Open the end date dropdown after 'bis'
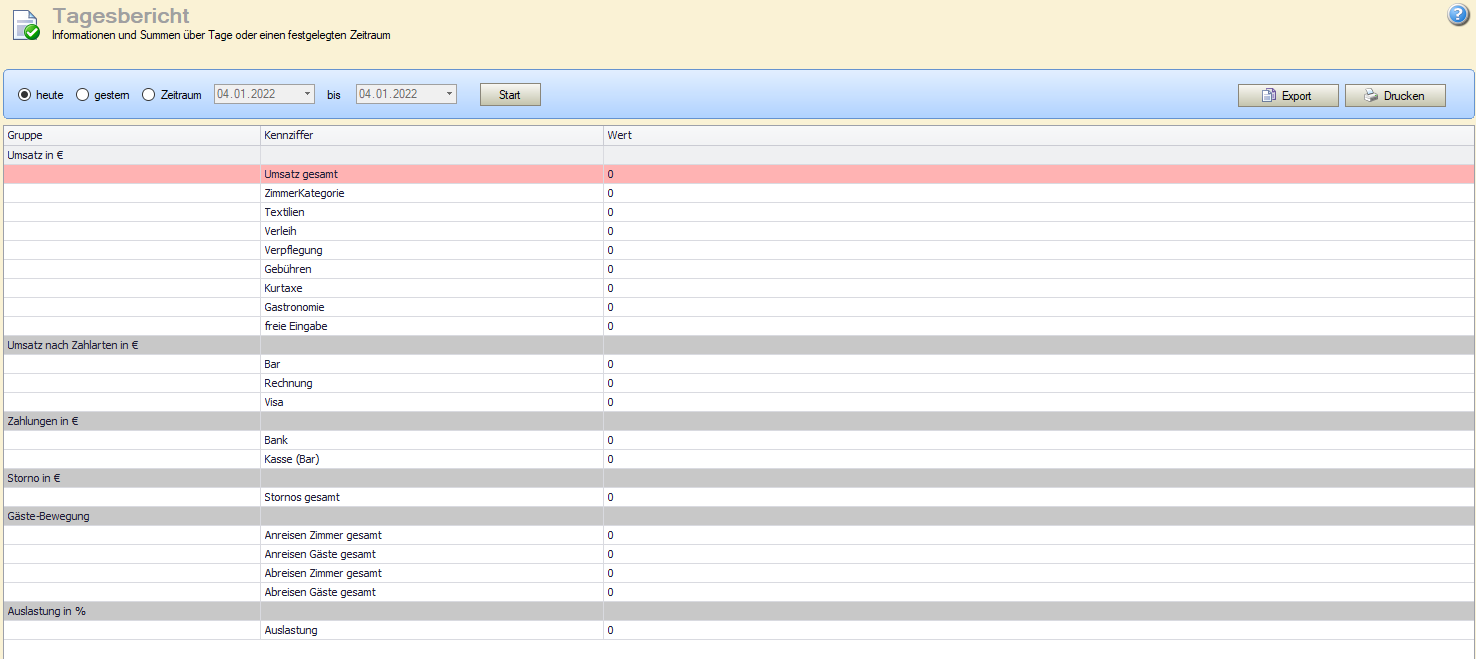The image size is (1476, 659). (x=449, y=94)
